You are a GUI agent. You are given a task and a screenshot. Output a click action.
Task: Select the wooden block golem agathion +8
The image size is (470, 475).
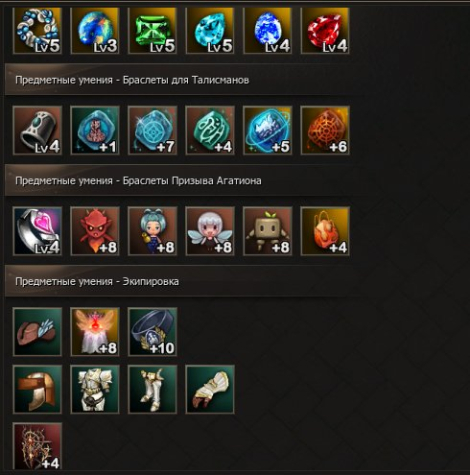(x=267, y=231)
